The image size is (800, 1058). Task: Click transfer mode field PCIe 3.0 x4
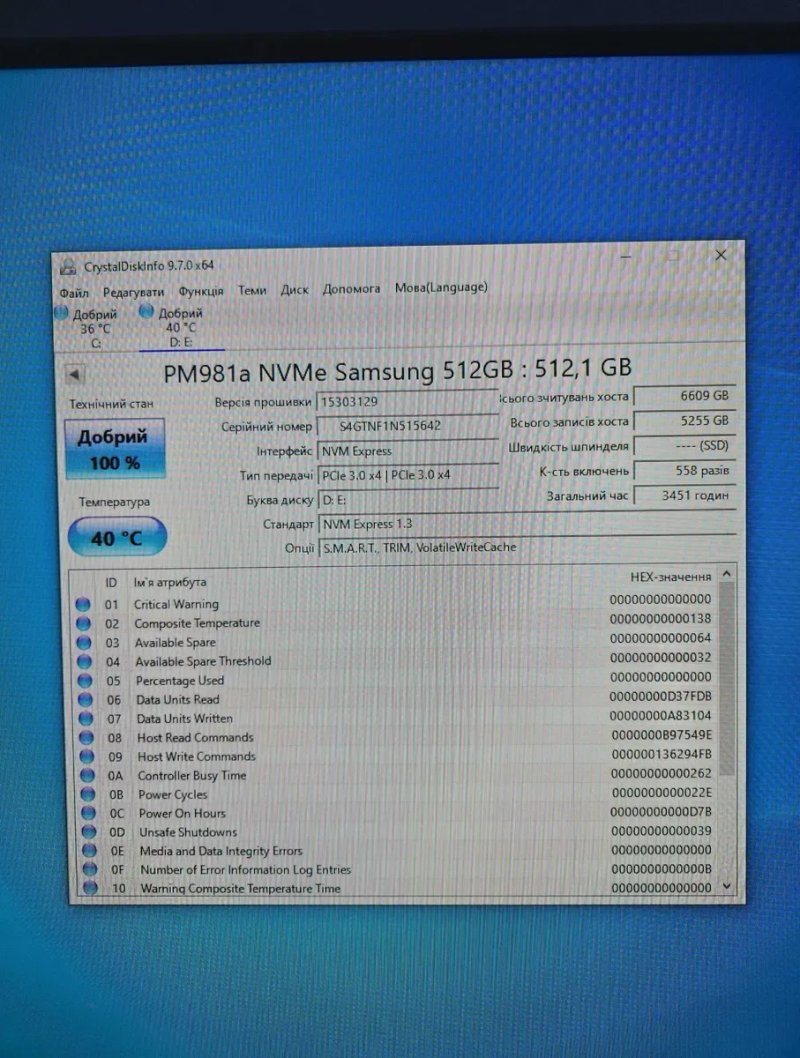pyautogui.click(x=408, y=475)
